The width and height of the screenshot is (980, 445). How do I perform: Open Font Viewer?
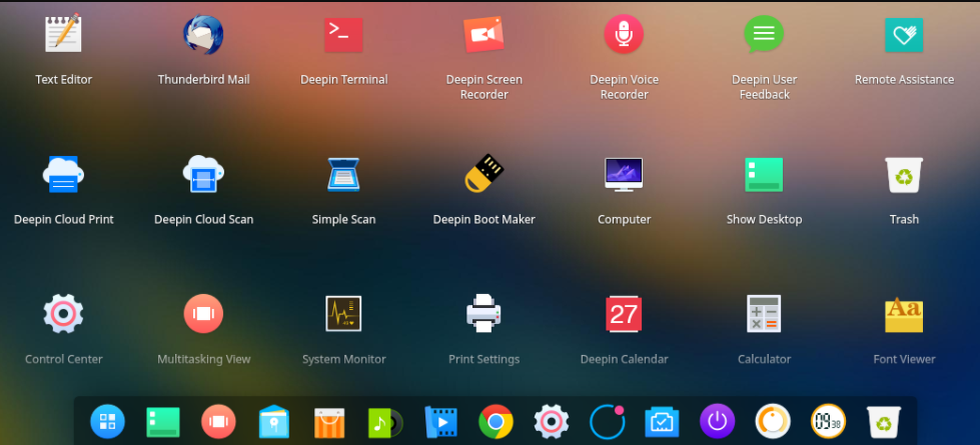click(904, 314)
